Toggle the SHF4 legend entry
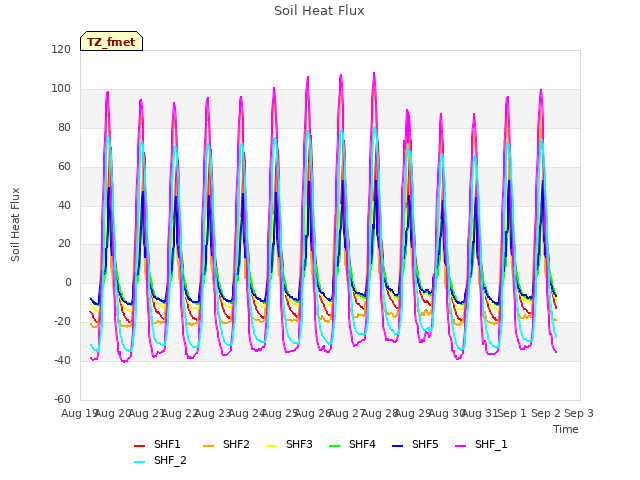This screenshot has height=480, width=640. (x=352, y=444)
